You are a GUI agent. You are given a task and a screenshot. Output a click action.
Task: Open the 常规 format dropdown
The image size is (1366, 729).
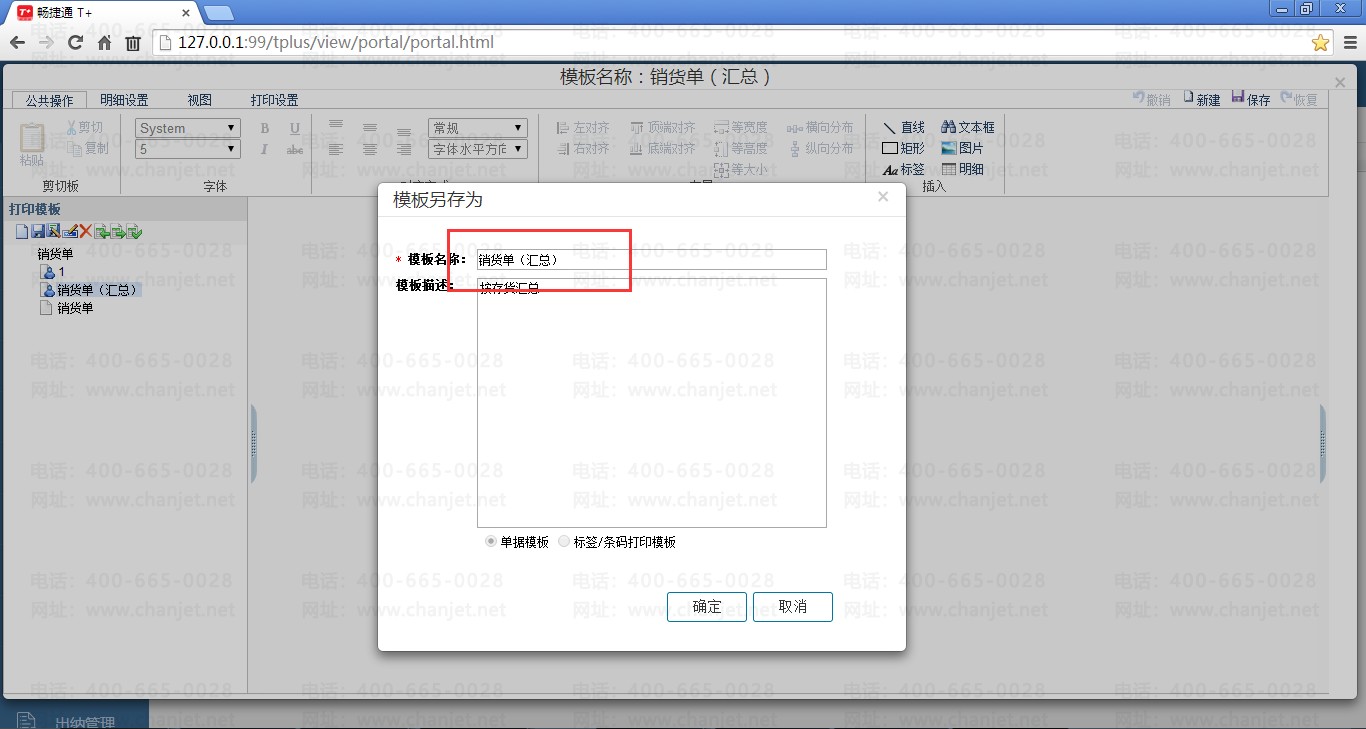(x=478, y=128)
